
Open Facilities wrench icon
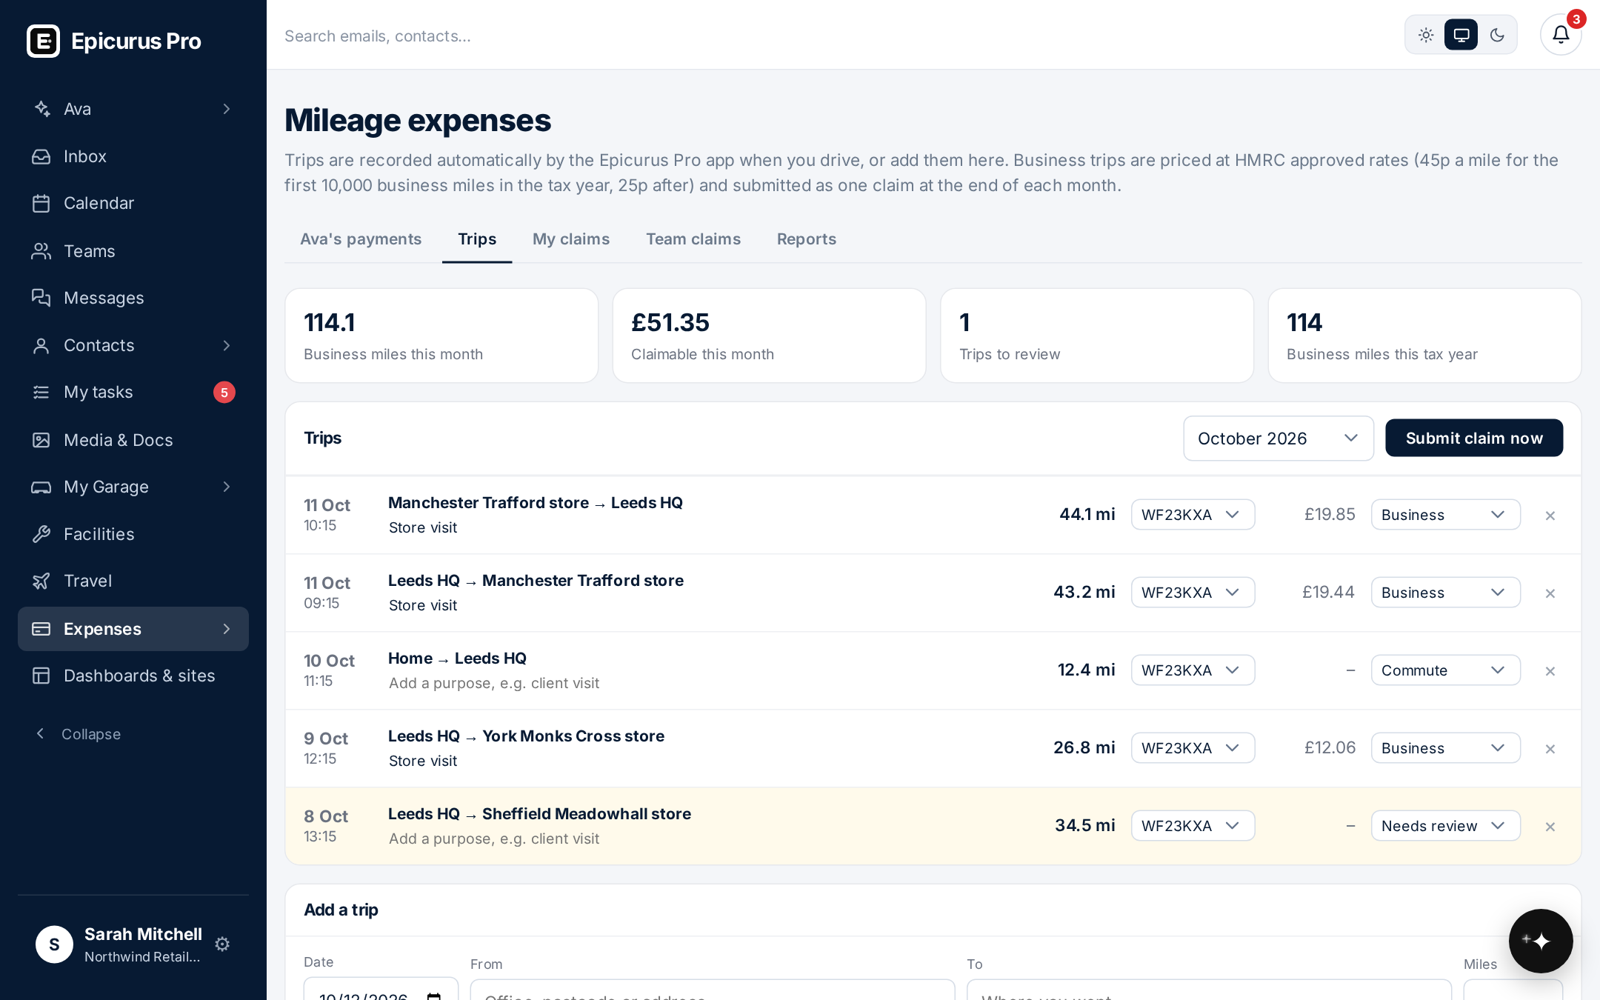coord(41,534)
